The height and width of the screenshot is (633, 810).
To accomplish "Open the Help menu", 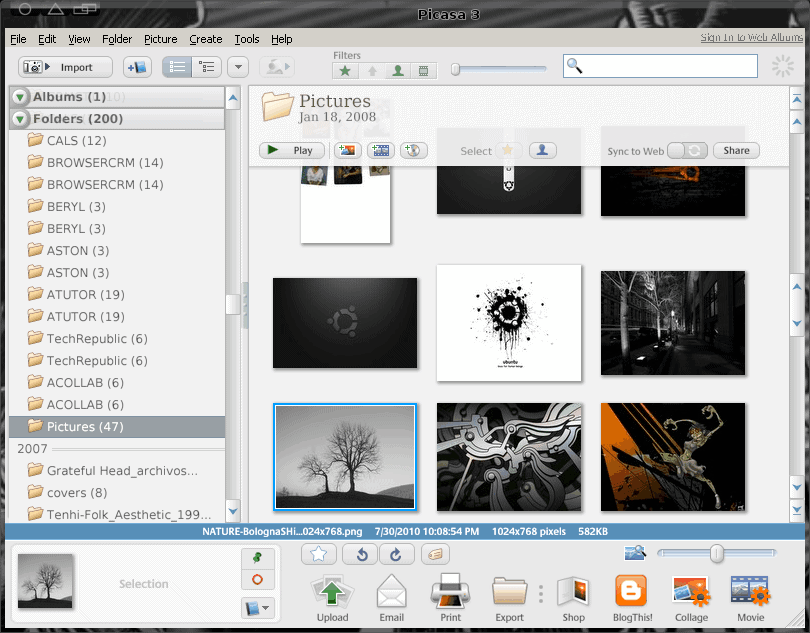I will 282,39.
